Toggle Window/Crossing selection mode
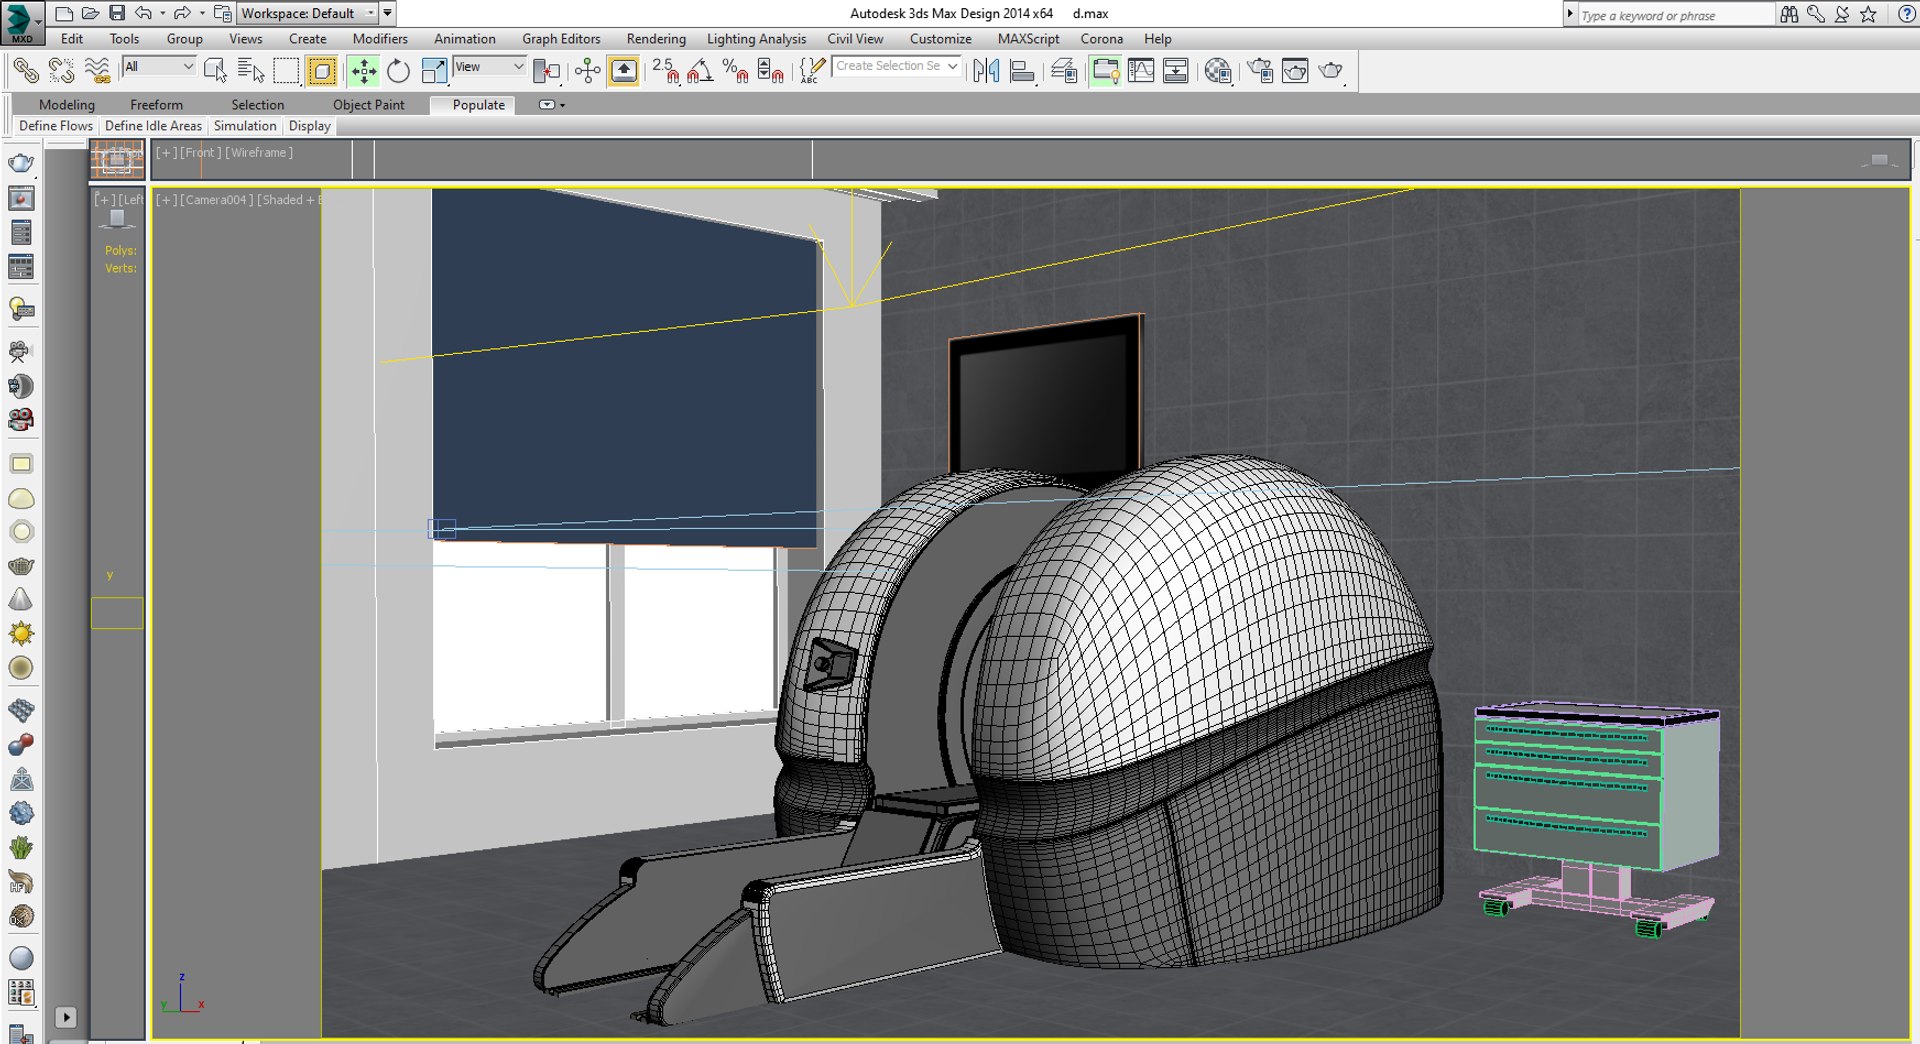The width and height of the screenshot is (1920, 1044). (x=322, y=71)
